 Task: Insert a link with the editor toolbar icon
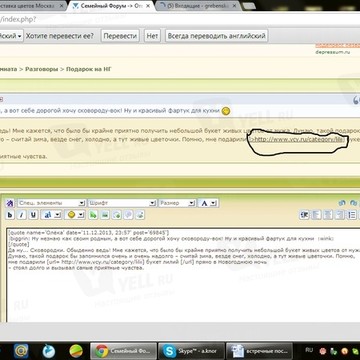coord(93,215)
